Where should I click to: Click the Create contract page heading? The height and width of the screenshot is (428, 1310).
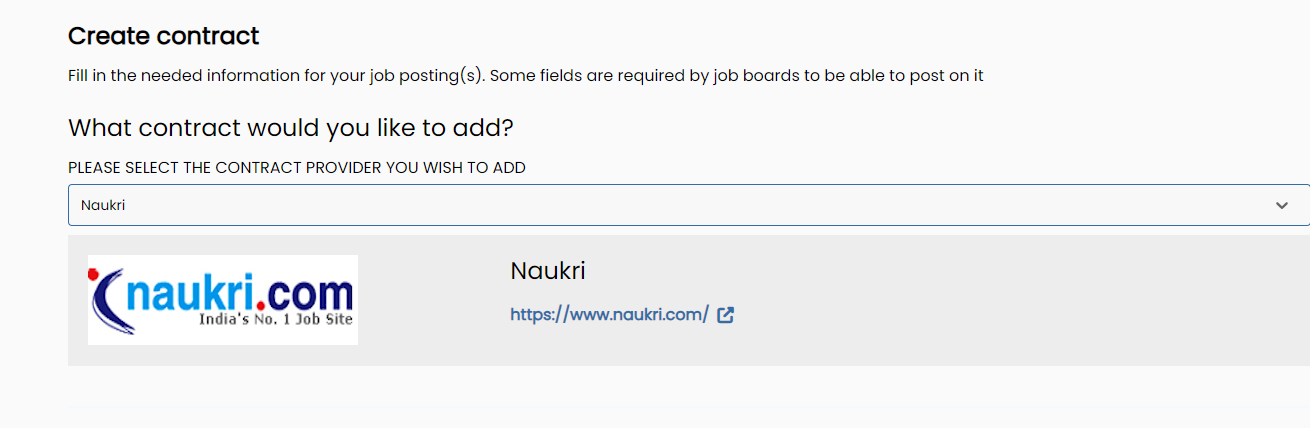(164, 36)
